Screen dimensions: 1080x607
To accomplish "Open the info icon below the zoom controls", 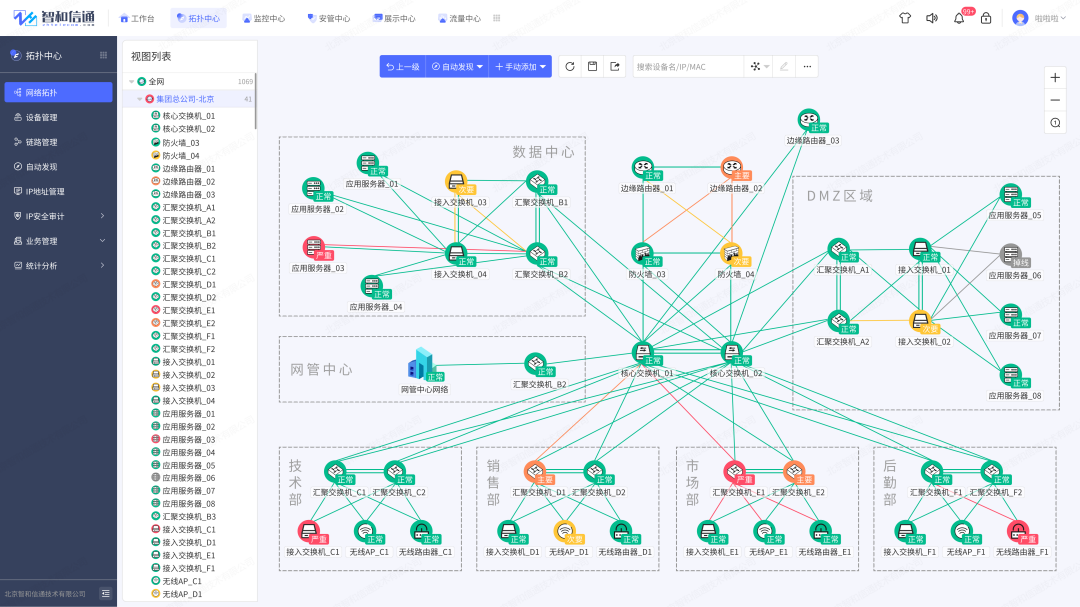I will pos(1055,122).
